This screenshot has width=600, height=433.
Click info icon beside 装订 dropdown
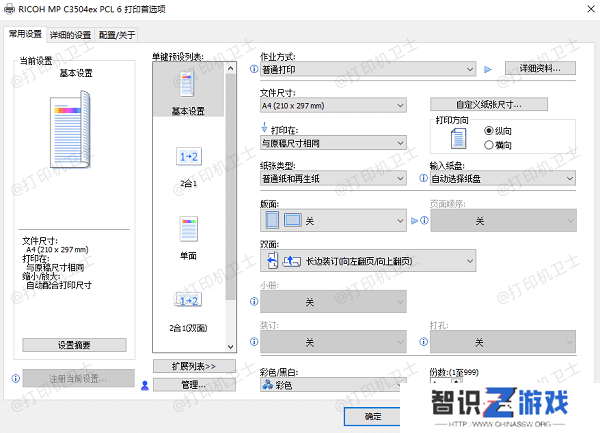click(254, 342)
